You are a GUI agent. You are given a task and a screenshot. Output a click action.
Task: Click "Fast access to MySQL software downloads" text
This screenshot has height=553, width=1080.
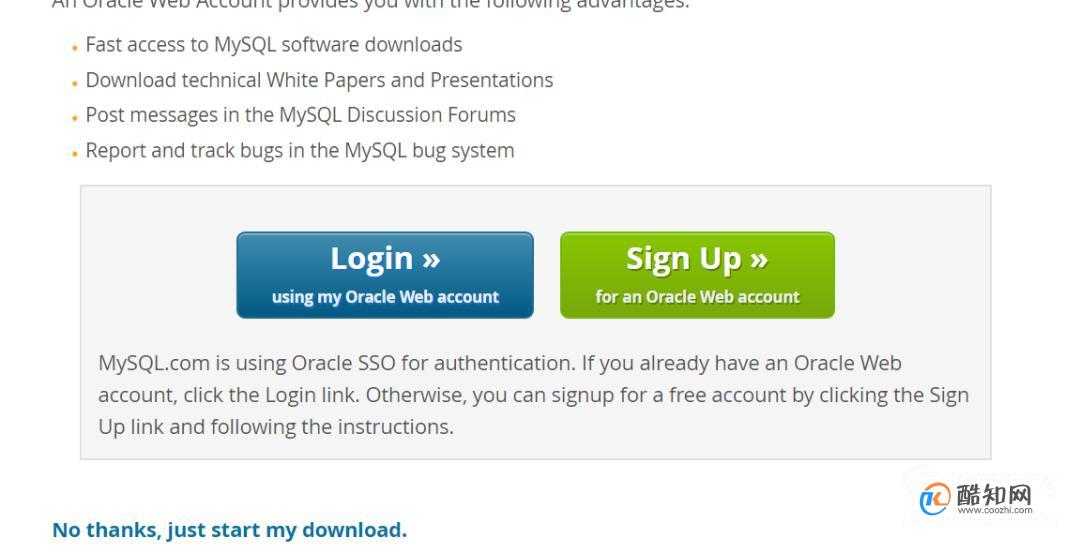(273, 45)
